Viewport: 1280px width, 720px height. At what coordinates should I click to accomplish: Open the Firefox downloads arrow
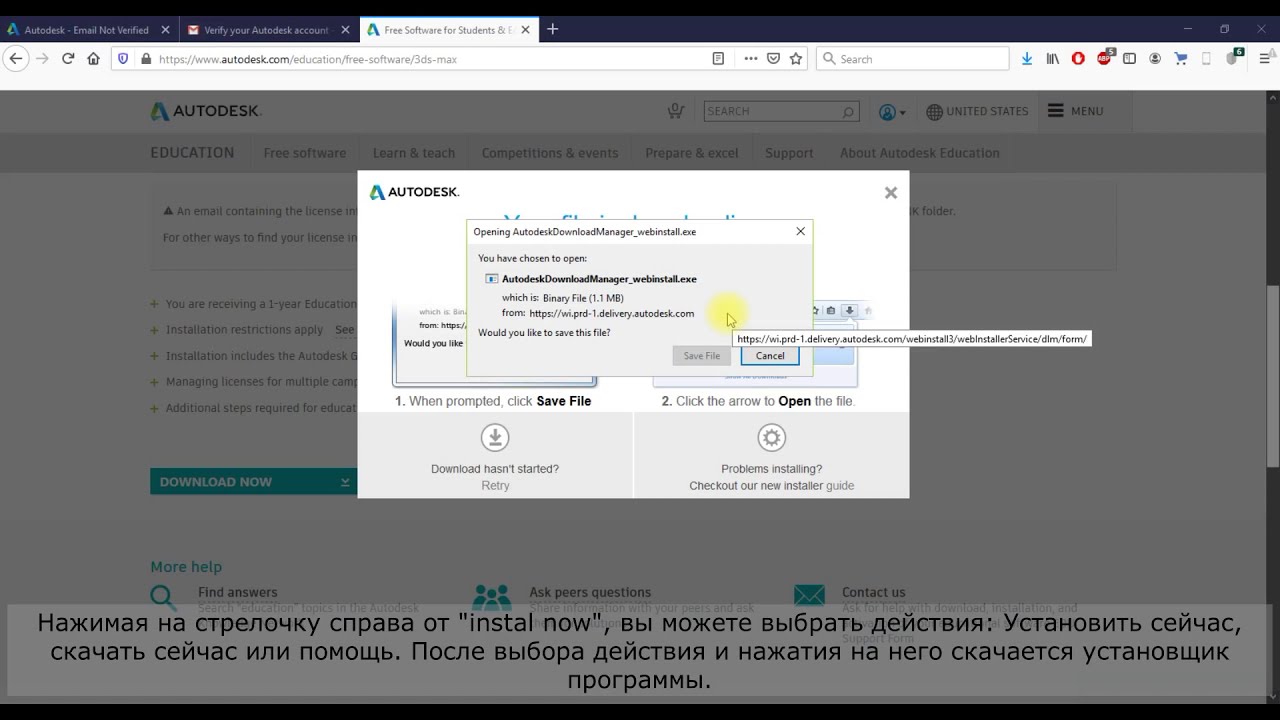pyautogui.click(x=1027, y=59)
